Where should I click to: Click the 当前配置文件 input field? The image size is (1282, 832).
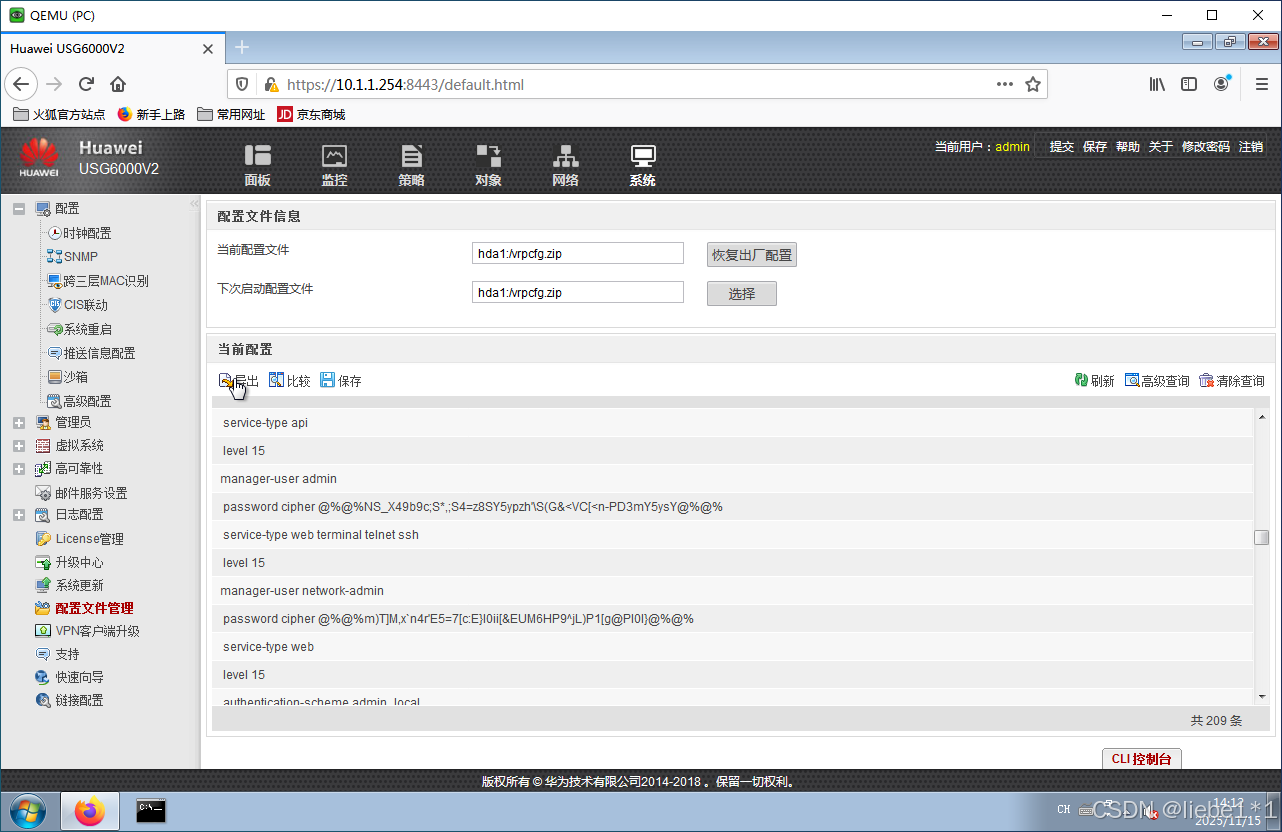tap(578, 253)
